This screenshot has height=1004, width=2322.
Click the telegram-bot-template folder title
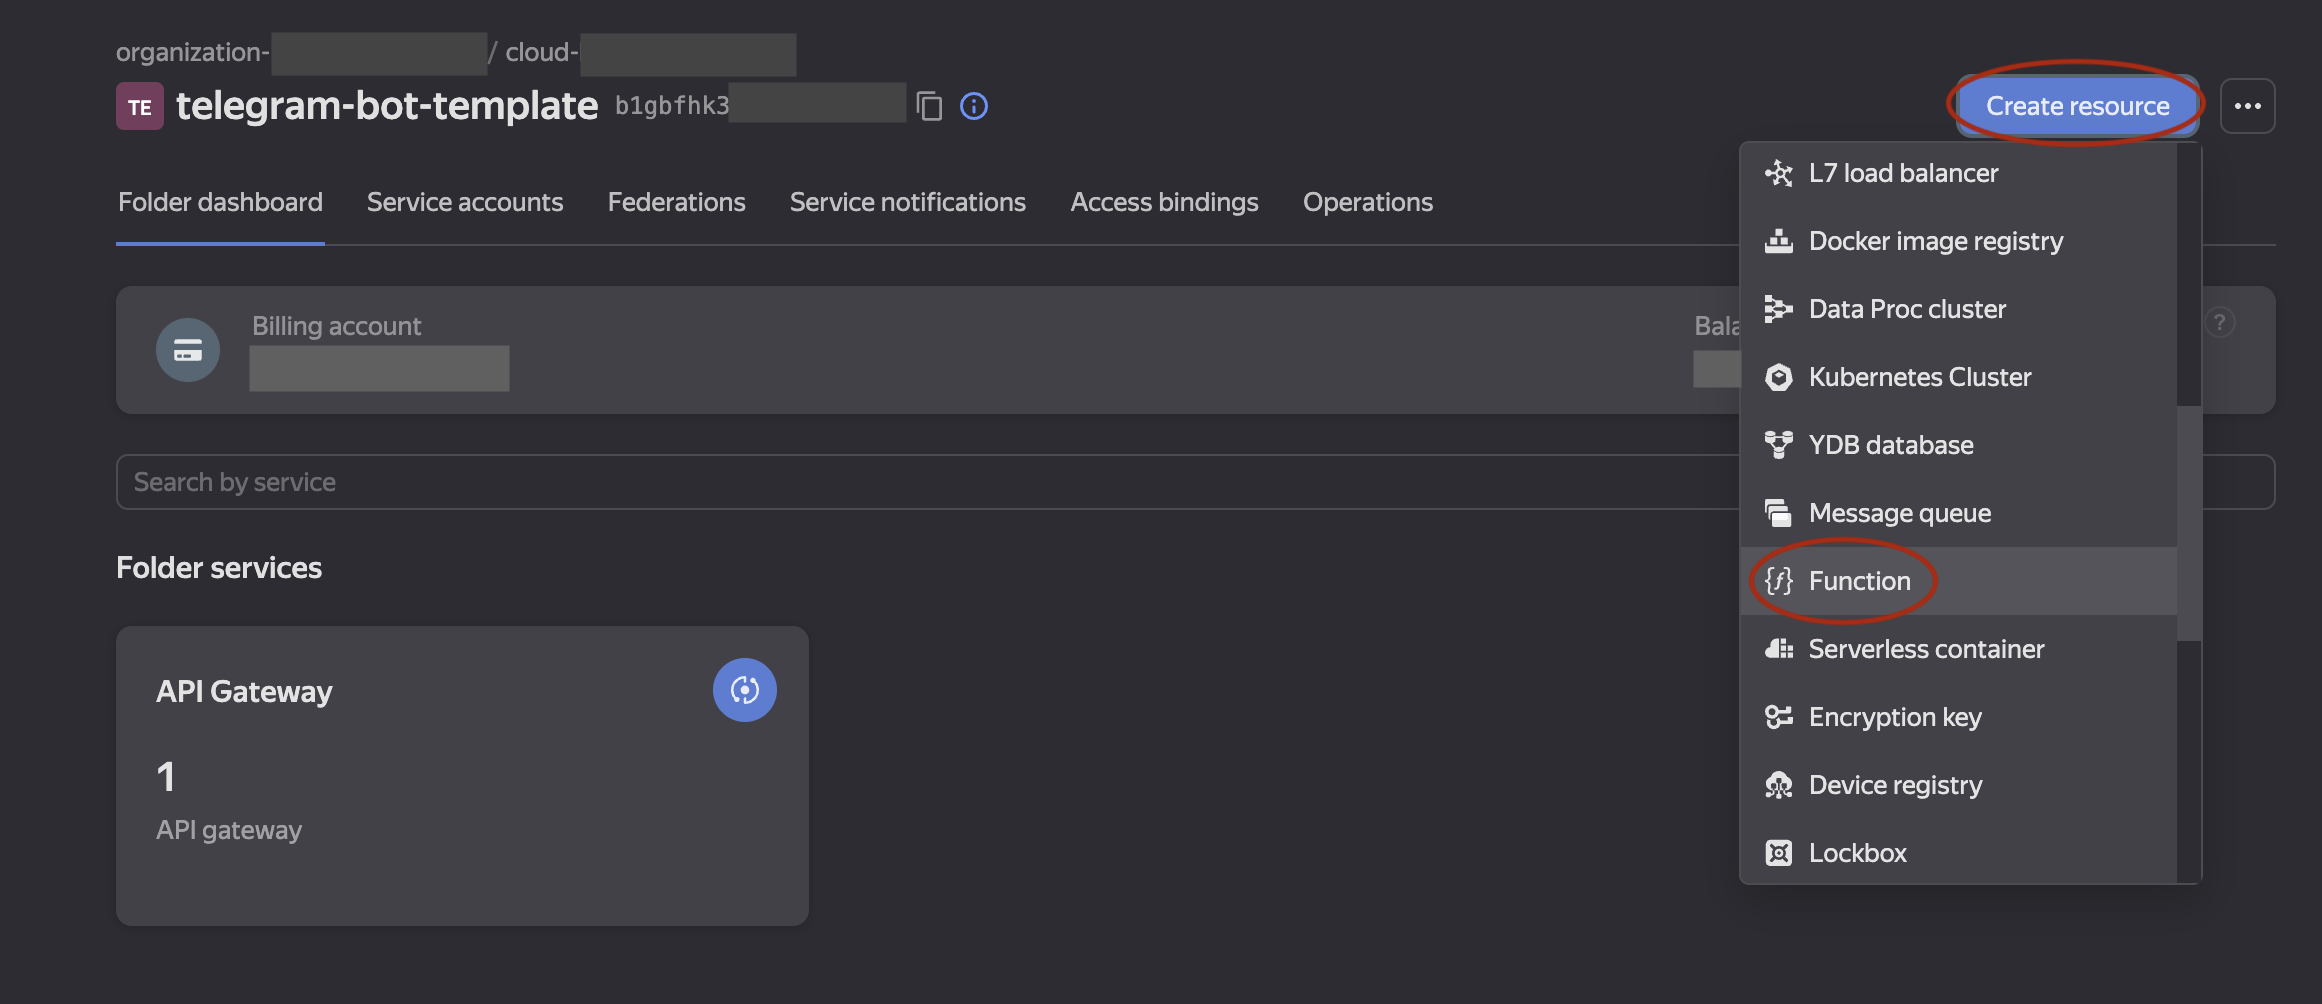coord(387,106)
